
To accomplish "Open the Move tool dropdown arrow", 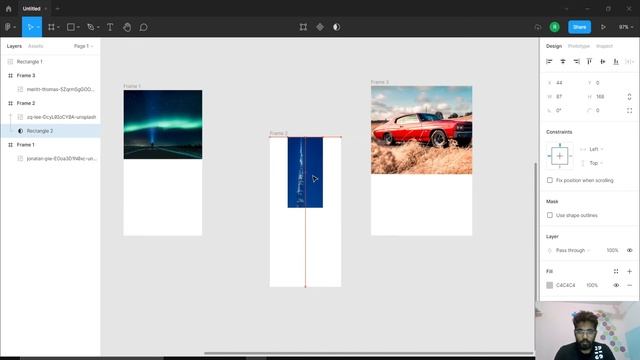I will 38,27.
